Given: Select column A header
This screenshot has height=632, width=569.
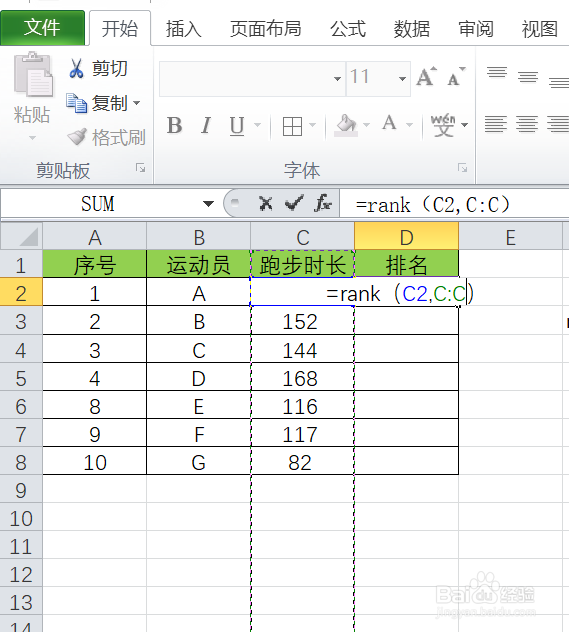Looking at the screenshot, I should click(x=95, y=237).
